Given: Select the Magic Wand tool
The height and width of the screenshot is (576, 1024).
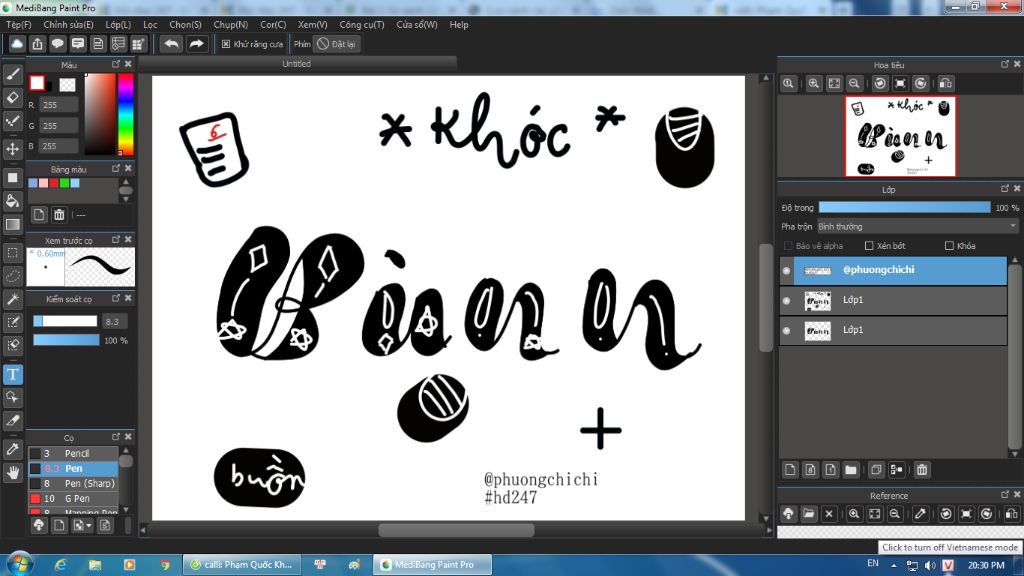Looking at the screenshot, I should click(12, 299).
